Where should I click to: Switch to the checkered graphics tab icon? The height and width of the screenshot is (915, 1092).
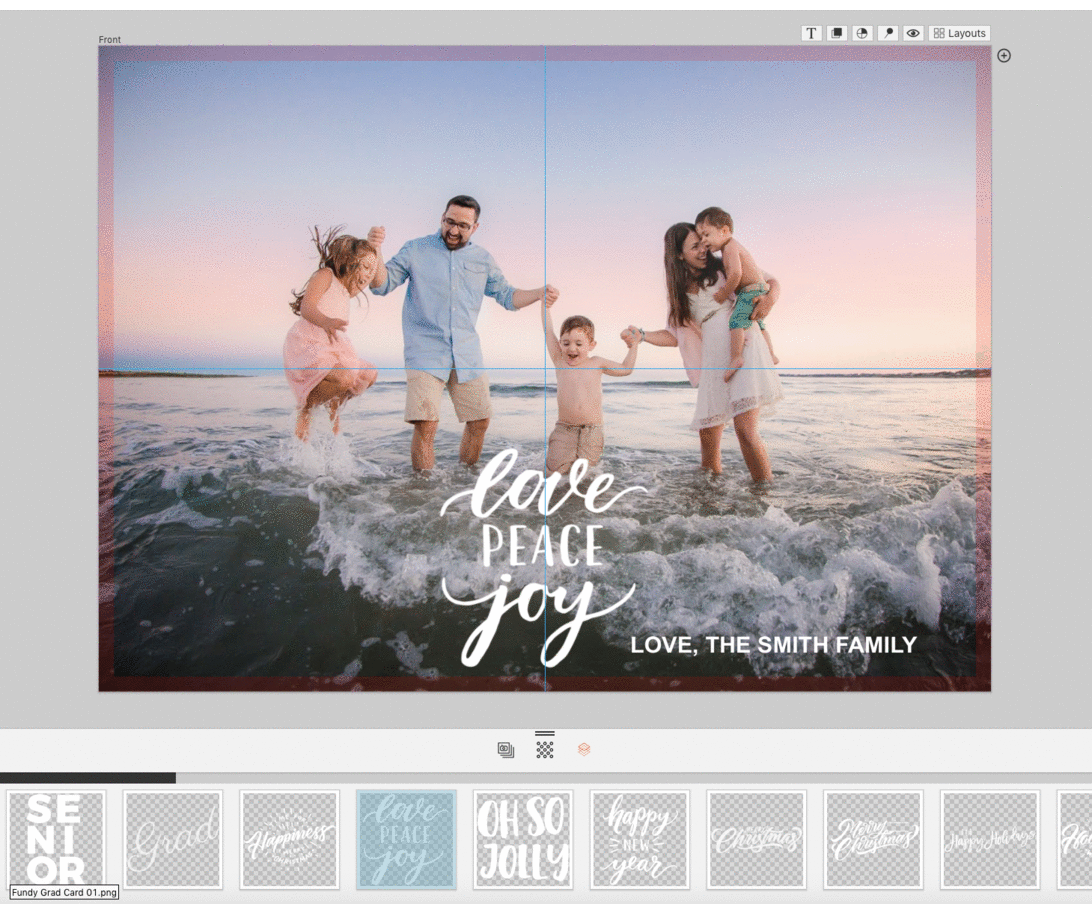tap(545, 749)
